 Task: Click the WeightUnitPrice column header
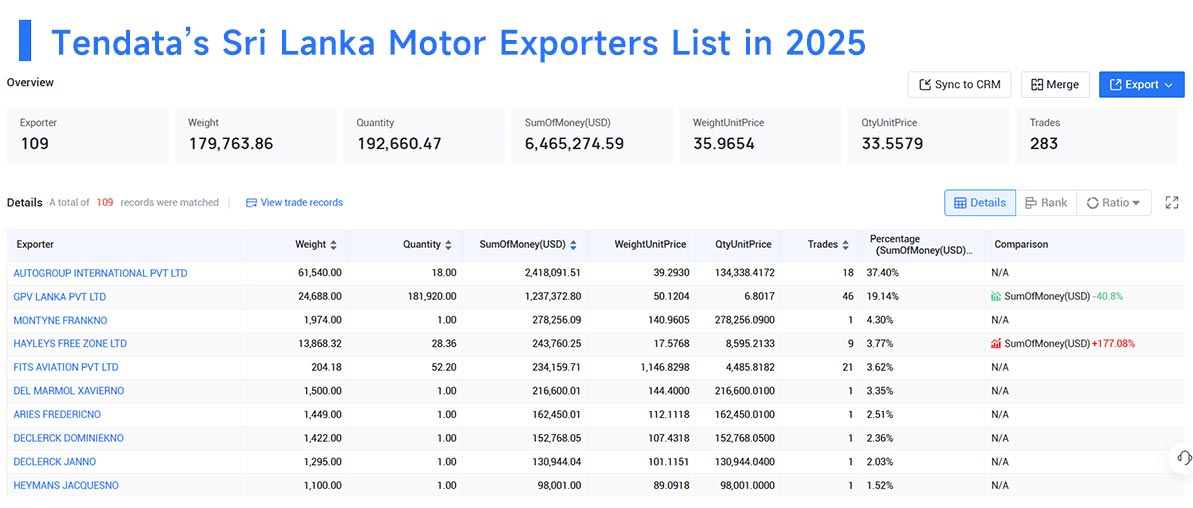click(x=650, y=245)
